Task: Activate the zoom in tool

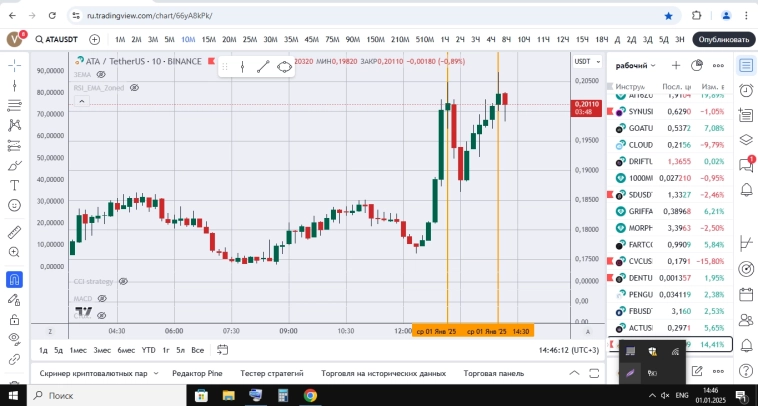Action: click(15, 252)
